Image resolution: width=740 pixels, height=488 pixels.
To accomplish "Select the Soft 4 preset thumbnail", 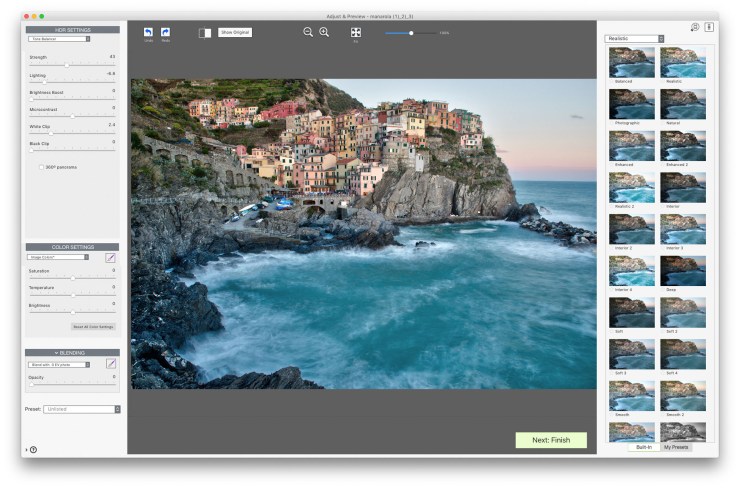I will (x=683, y=354).
